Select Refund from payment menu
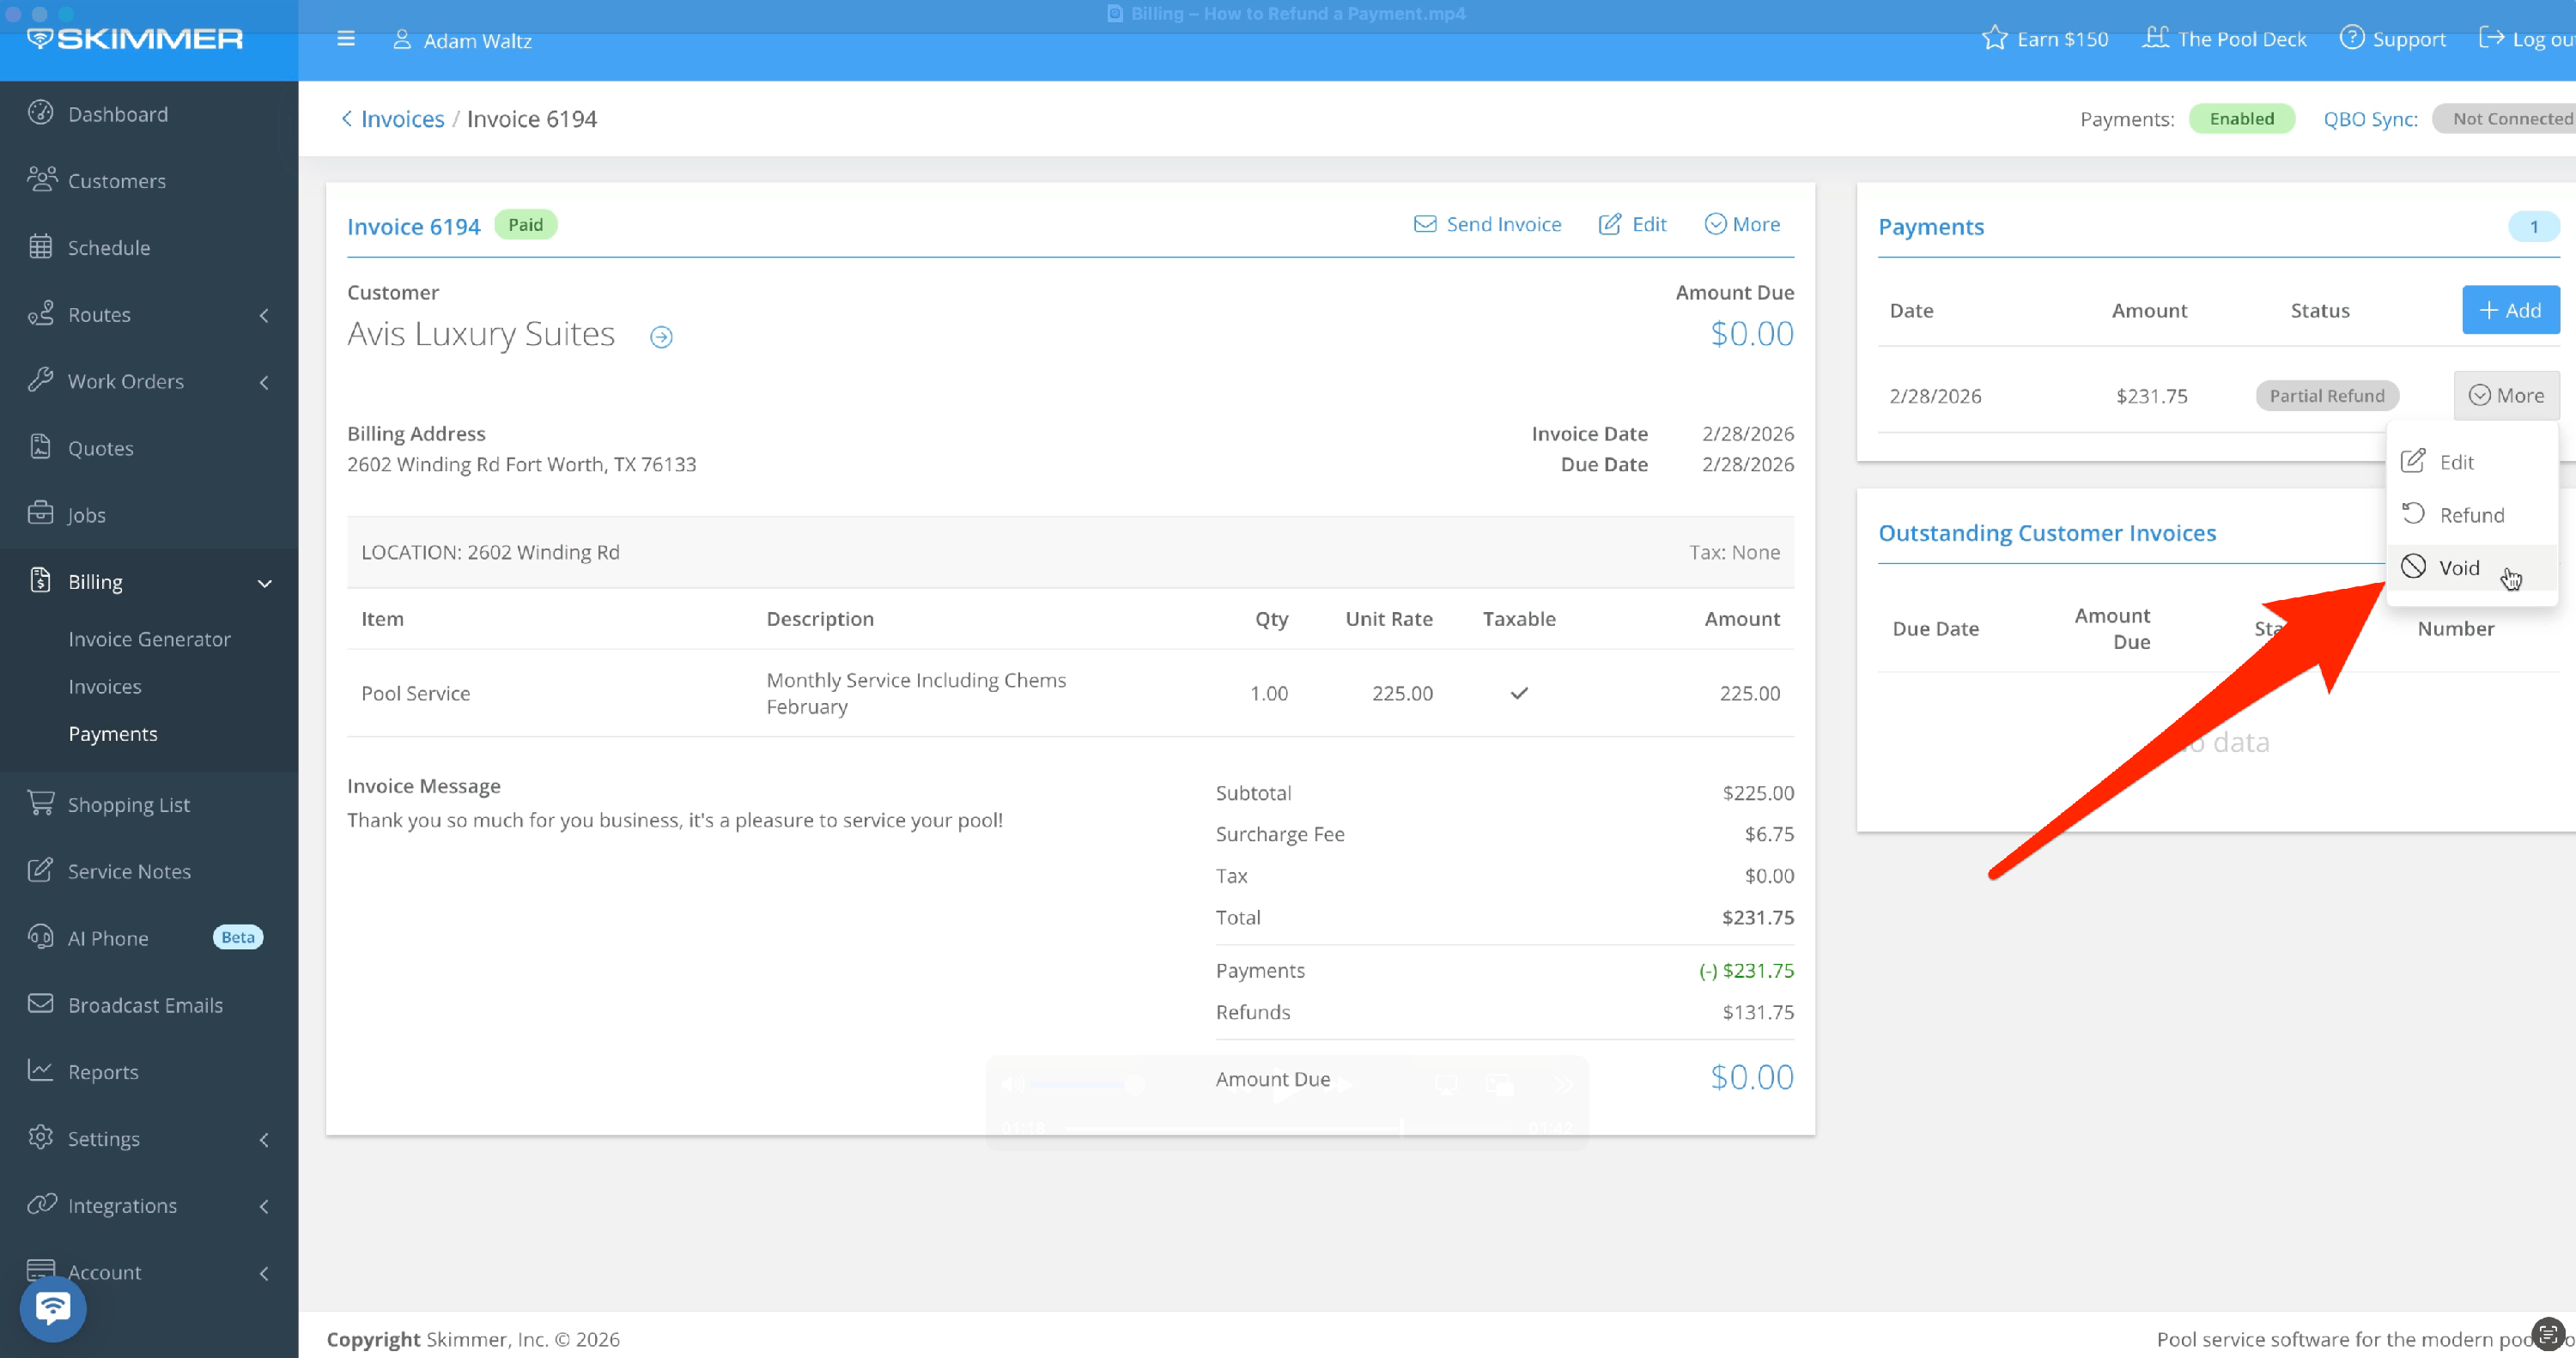The width and height of the screenshot is (2576, 1358). [2470, 515]
